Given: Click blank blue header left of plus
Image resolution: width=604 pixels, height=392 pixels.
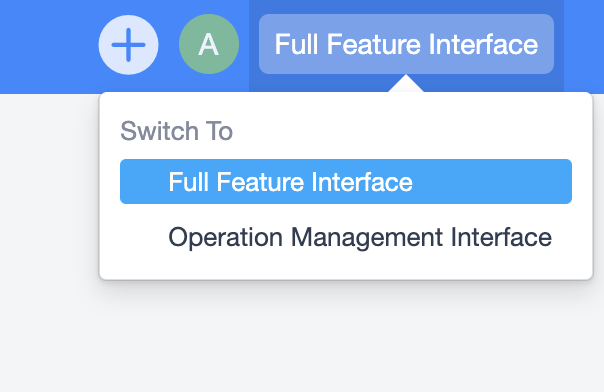Looking at the screenshot, I should pyautogui.click(x=48, y=46).
